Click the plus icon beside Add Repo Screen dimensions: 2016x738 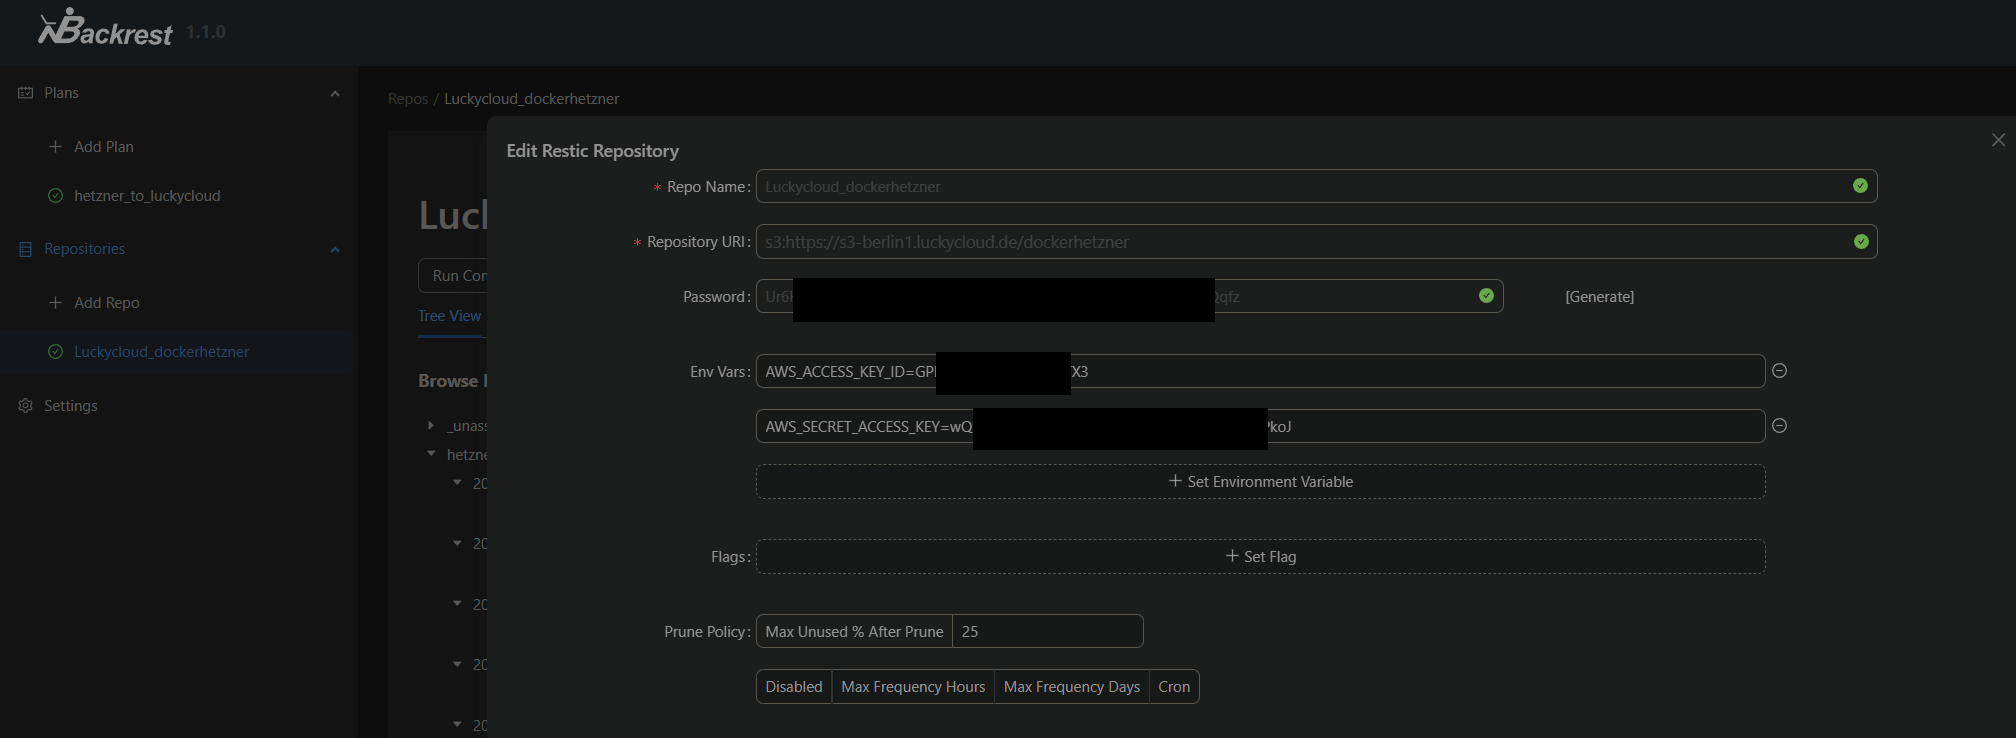55,303
